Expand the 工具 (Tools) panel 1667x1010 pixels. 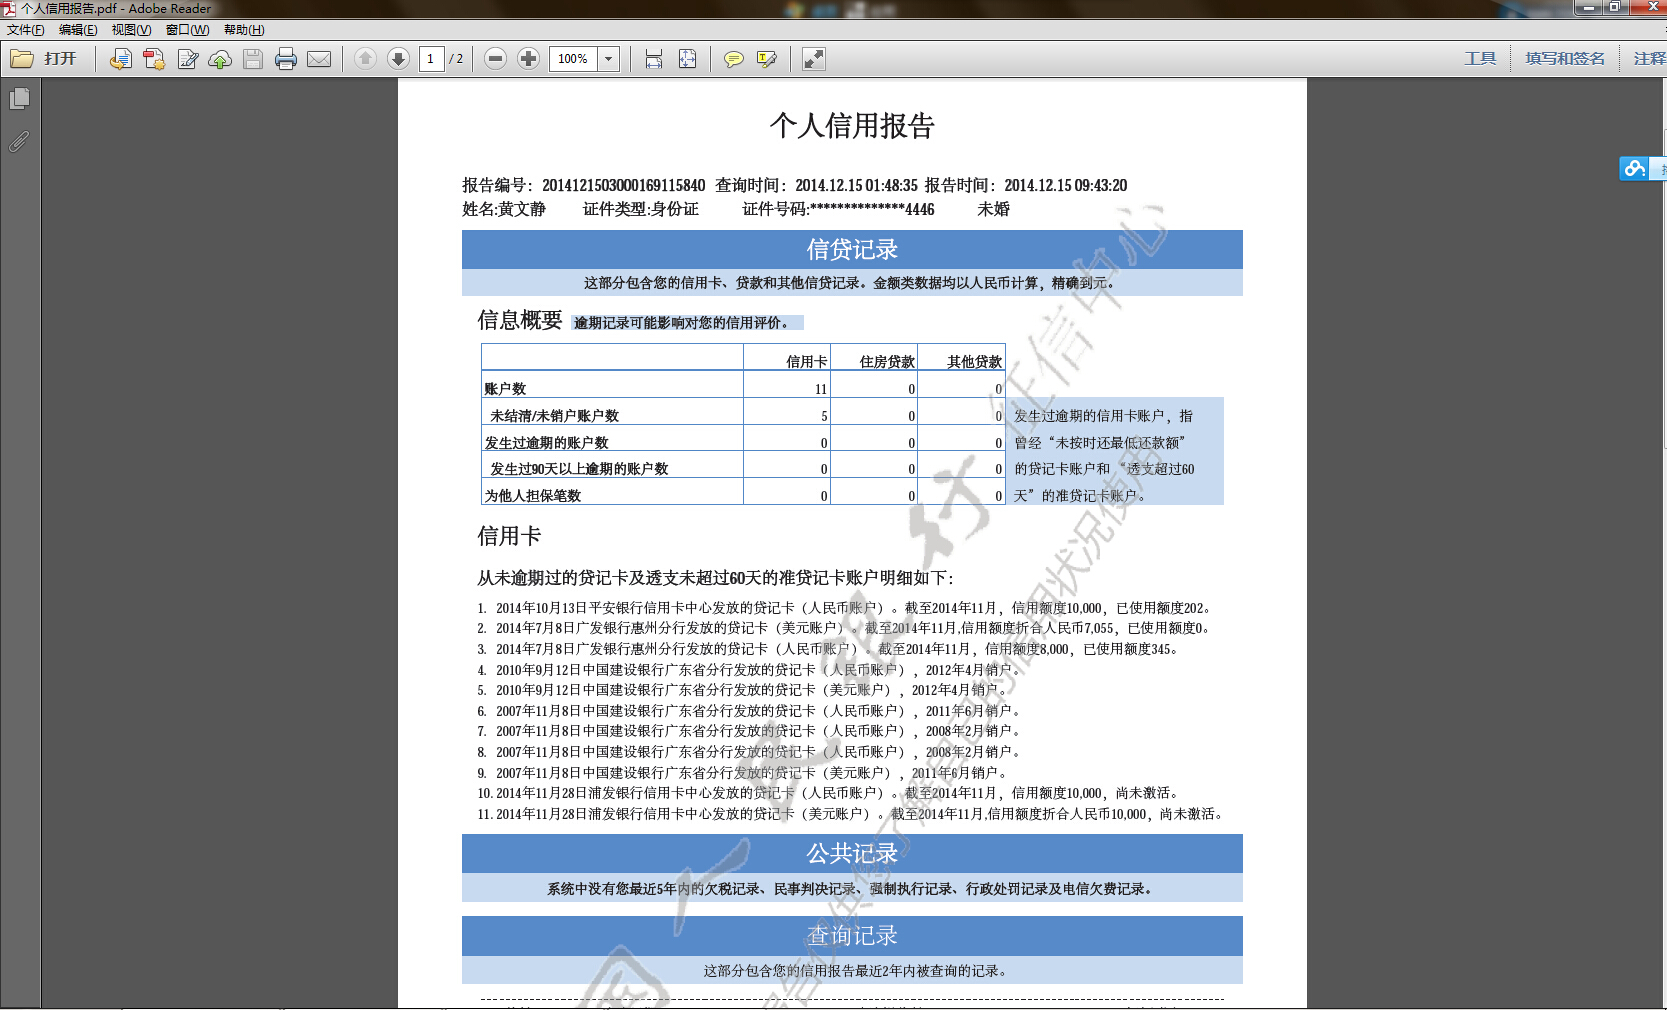[1480, 59]
